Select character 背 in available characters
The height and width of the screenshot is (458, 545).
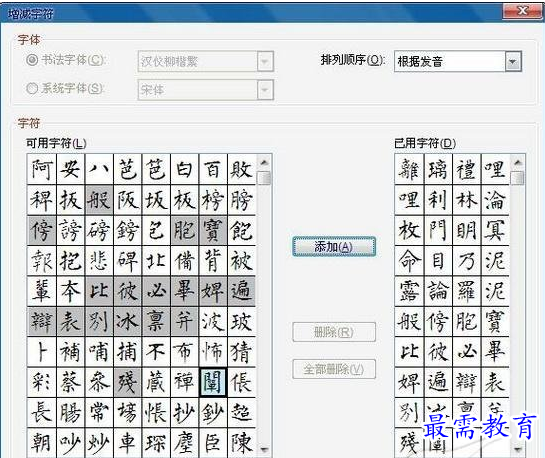tap(213, 261)
